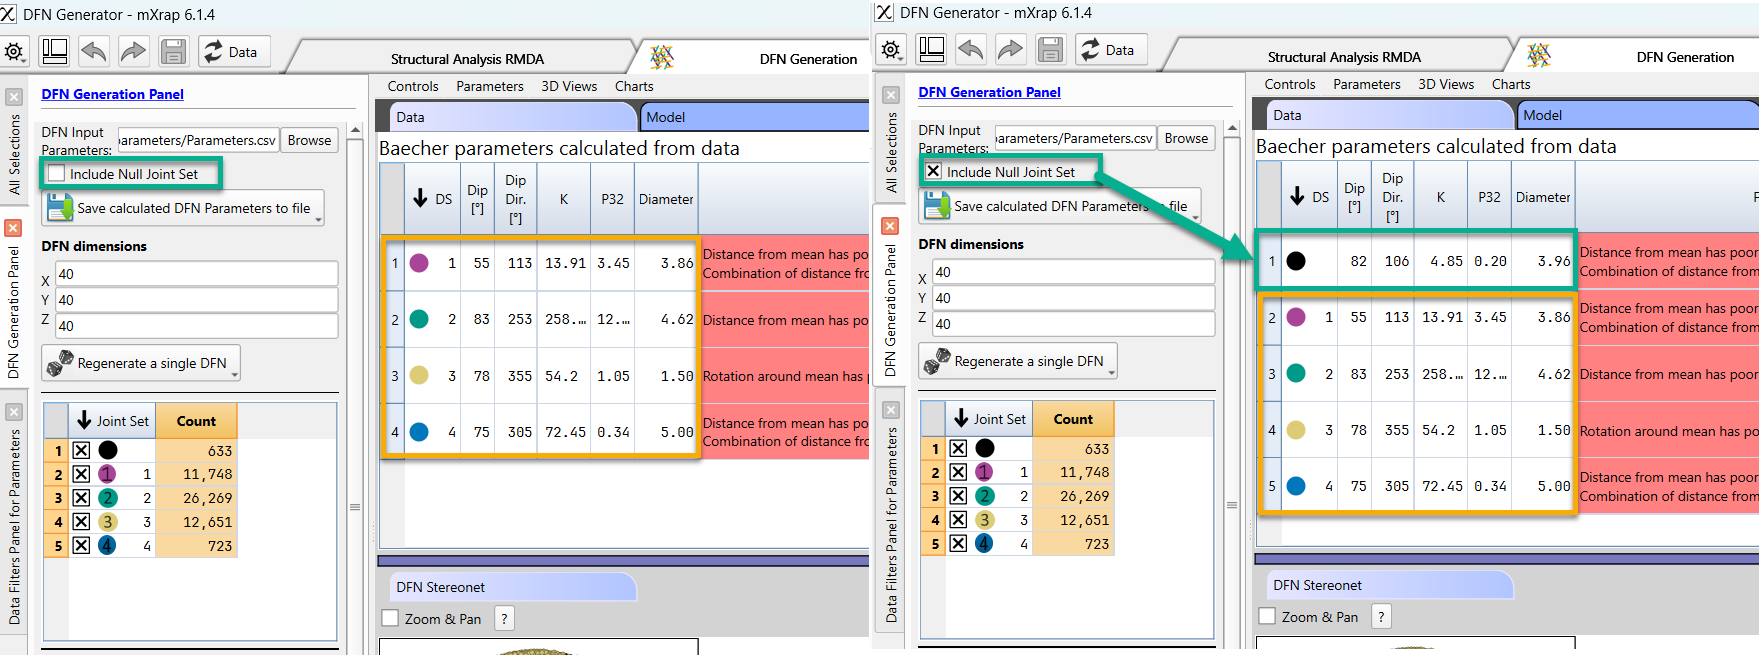Close DFN Generation Panel side tab, right window
Image resolution: width=1761 pixels, height=658 pixels.
click(x=890, y=226)
